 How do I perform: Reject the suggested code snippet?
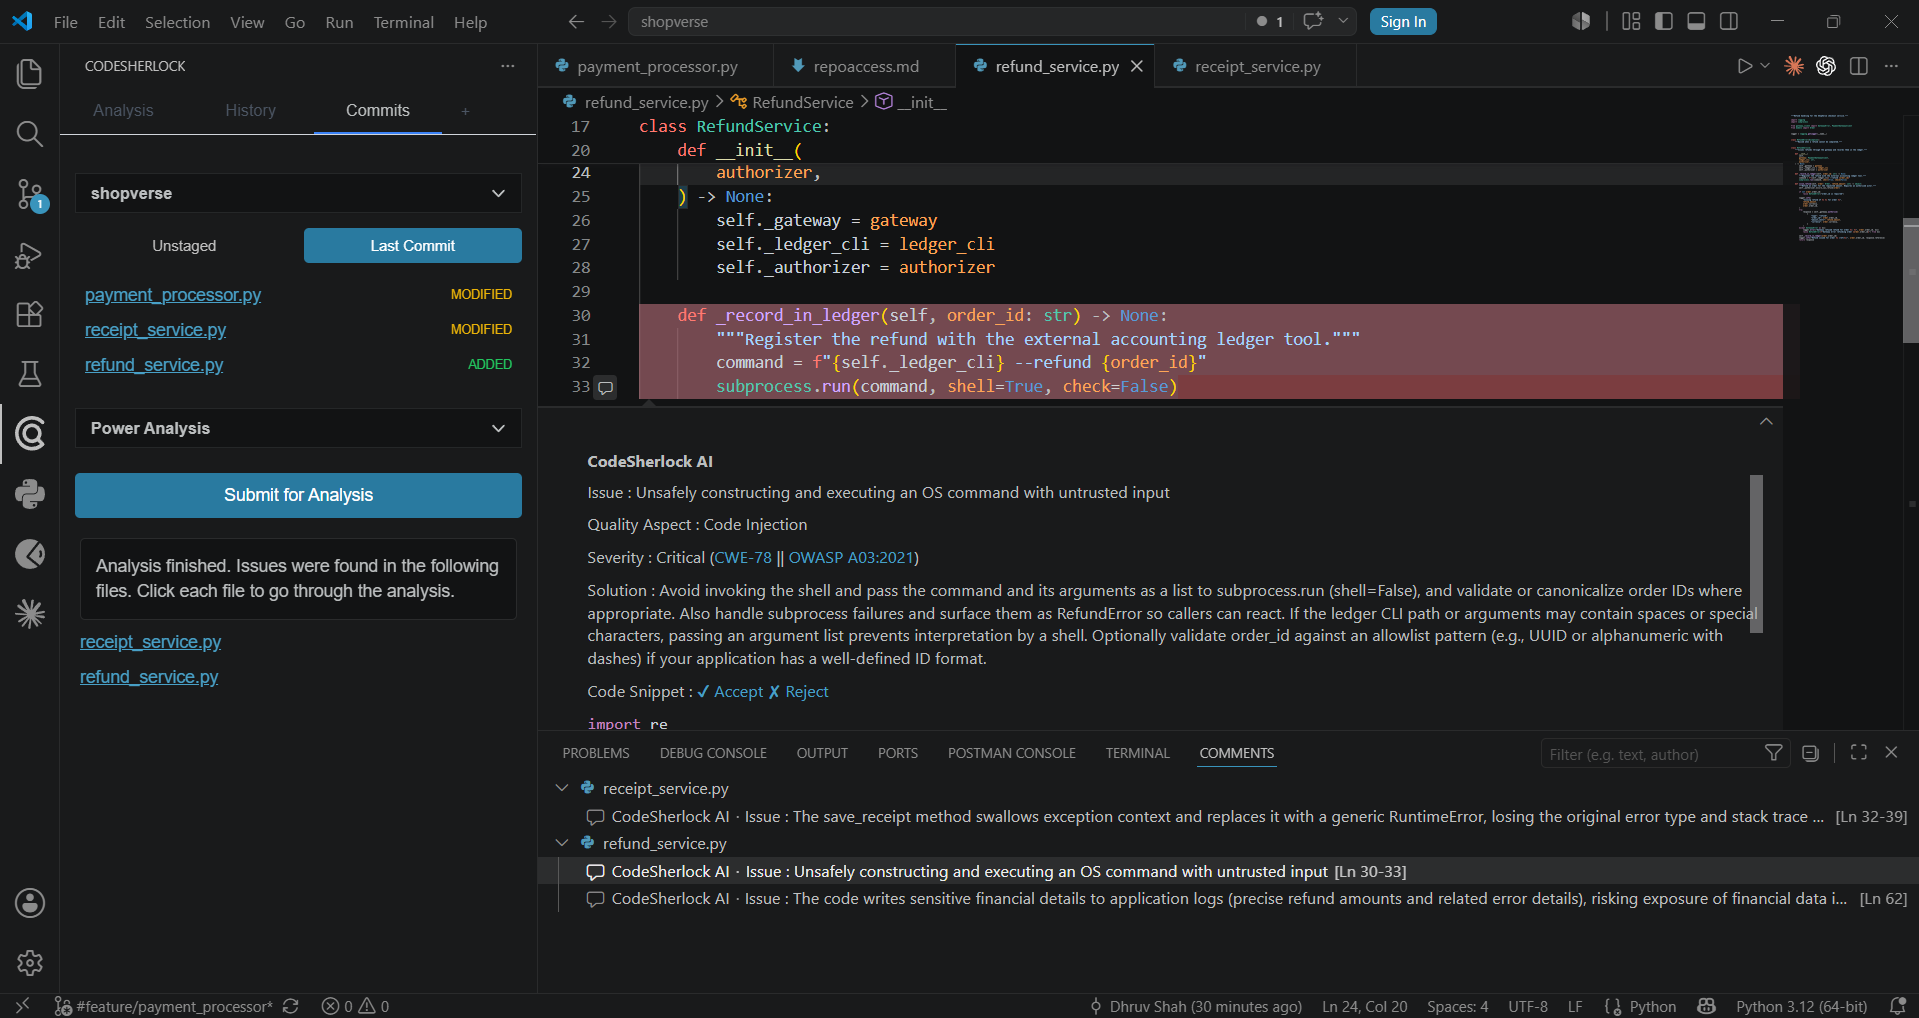[x=798, y=692]
